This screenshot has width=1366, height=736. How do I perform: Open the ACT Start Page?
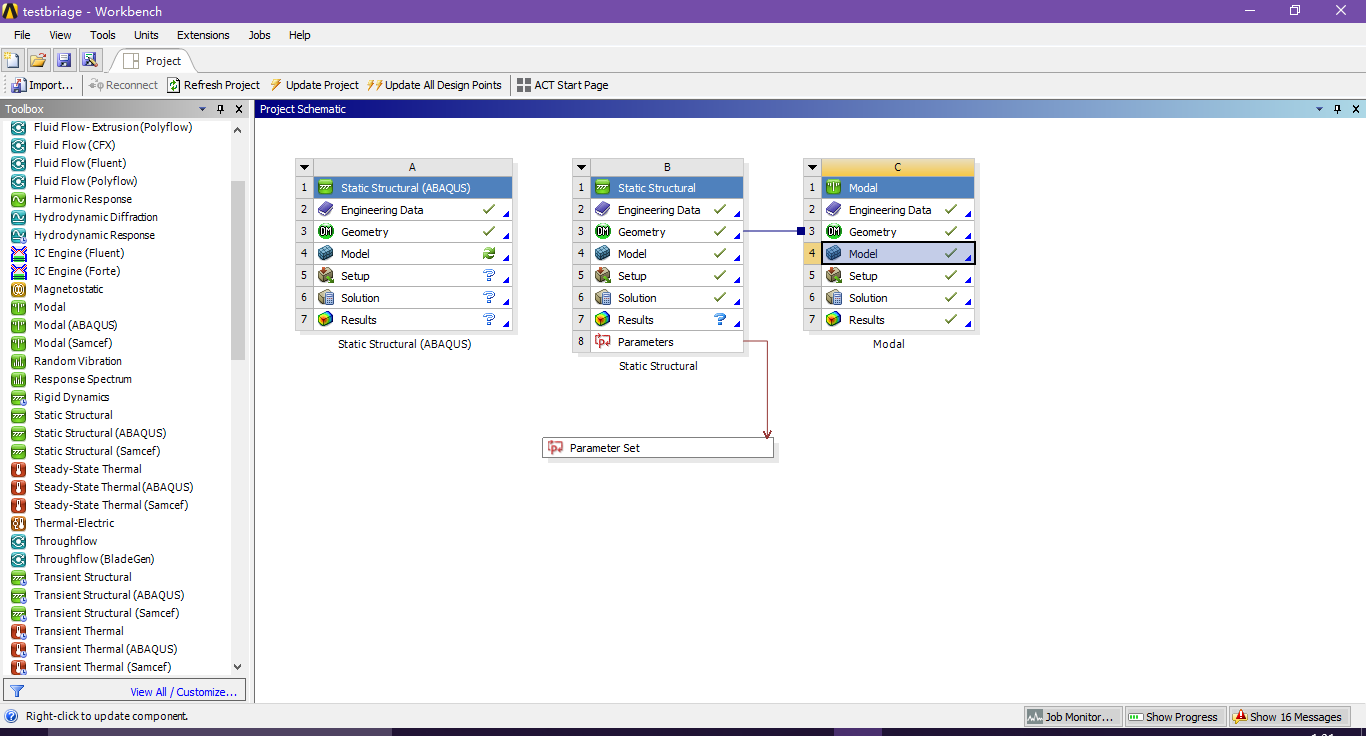[x=562, y=85]
